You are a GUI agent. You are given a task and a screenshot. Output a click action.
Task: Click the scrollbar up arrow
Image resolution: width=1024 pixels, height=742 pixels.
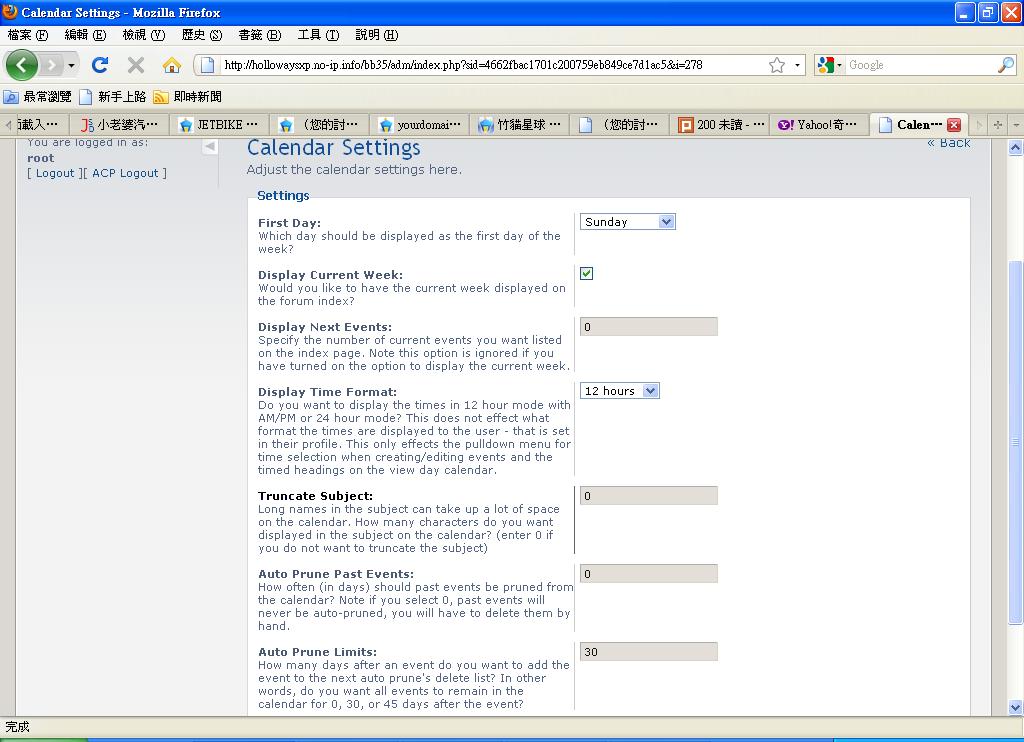click(x=1015, y=147)
